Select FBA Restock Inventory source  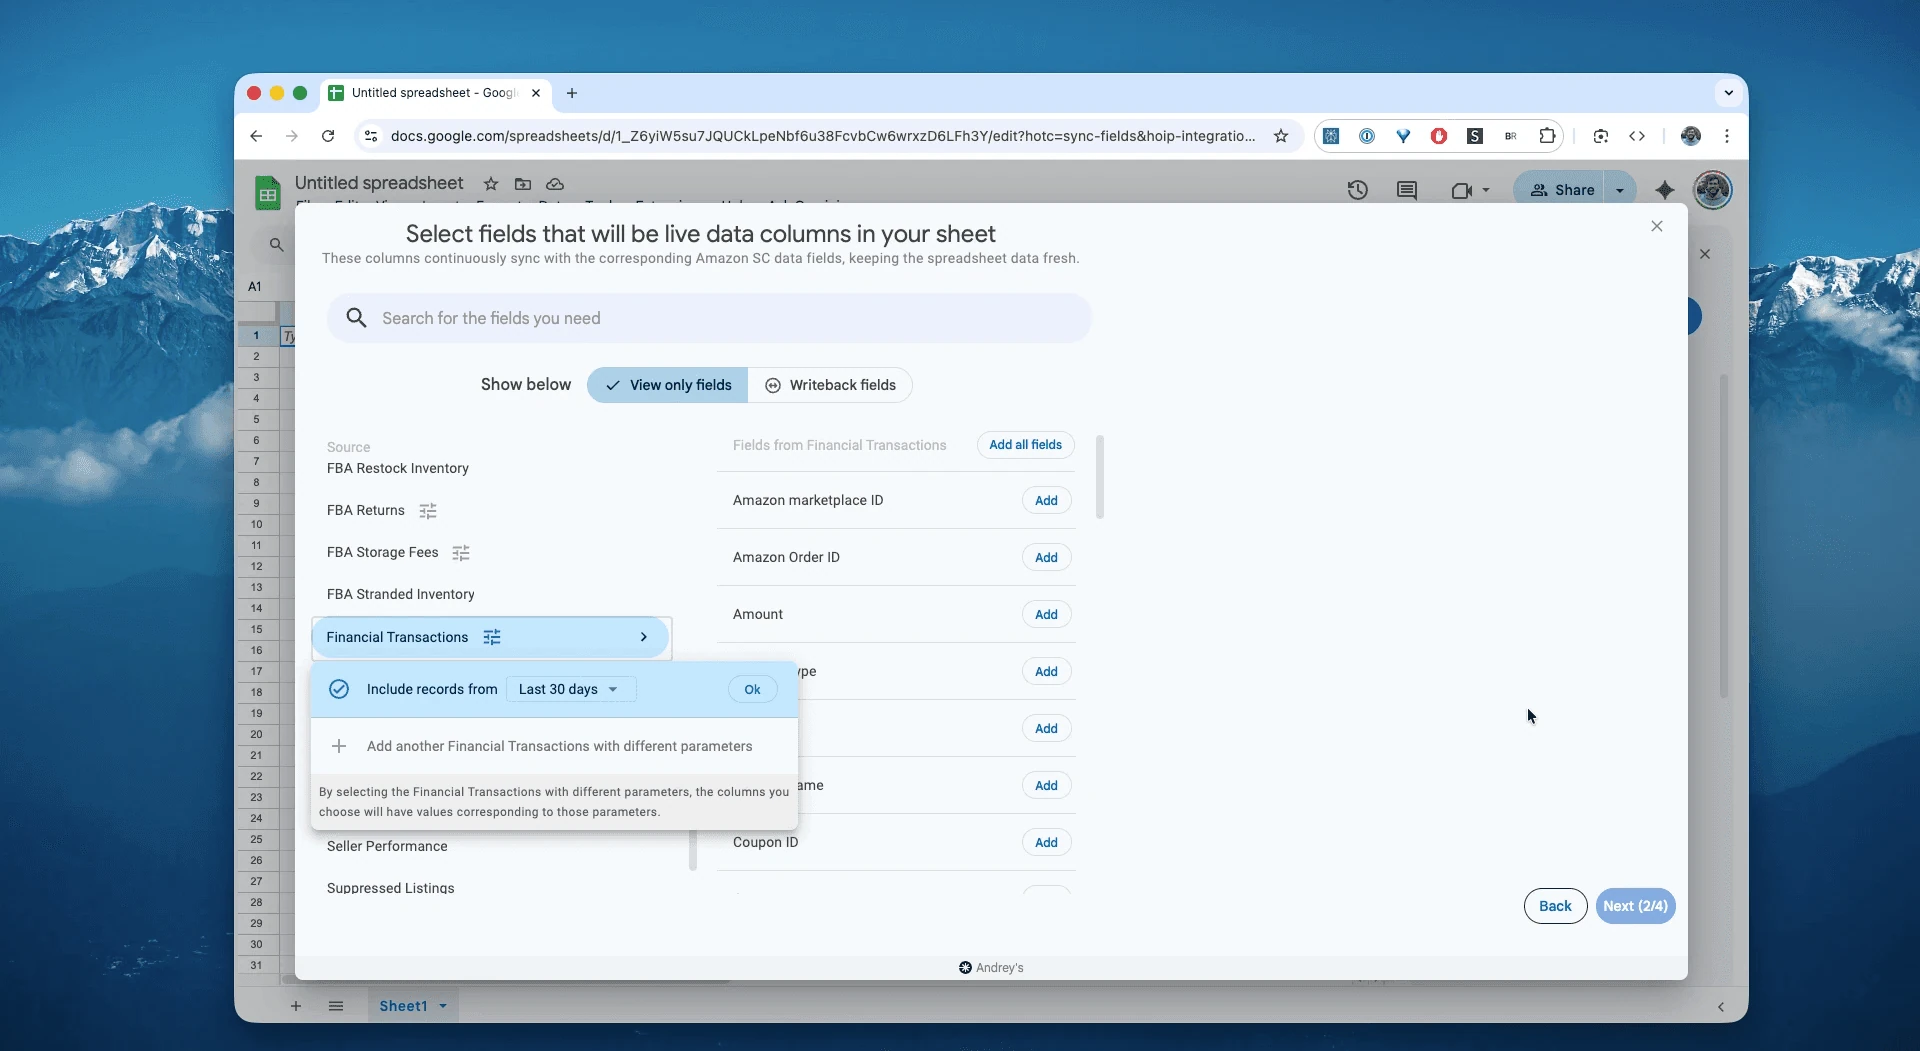(398, 468)
